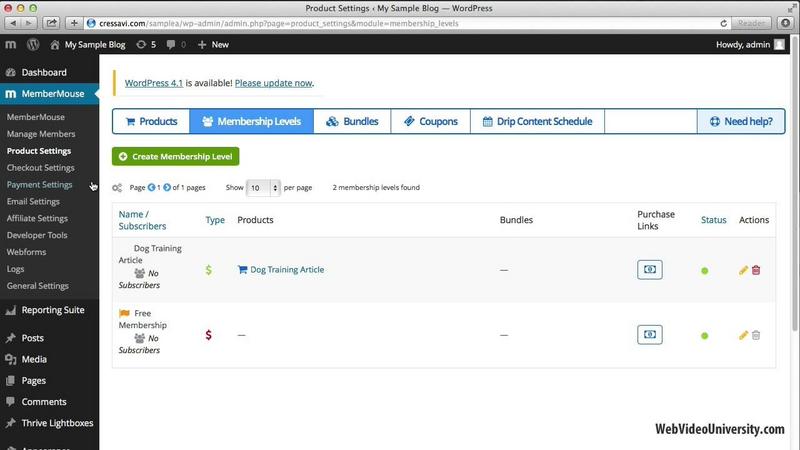Viewport: 800px width, 450px height.
Task: Click green dollar type icon for Dog Training
Action: (208, 270)
